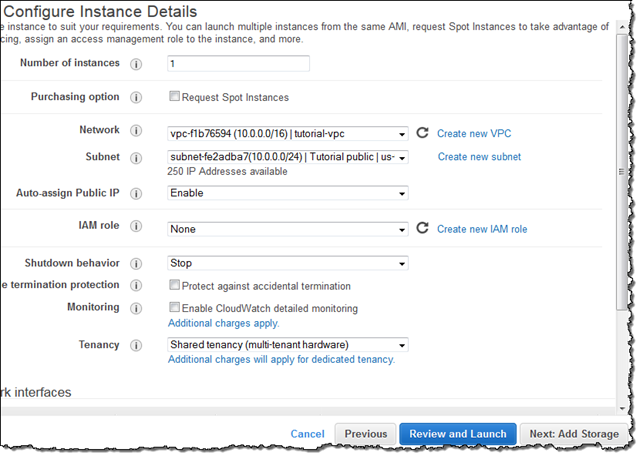Click info icon beside Number of instances

coord(136,64)
